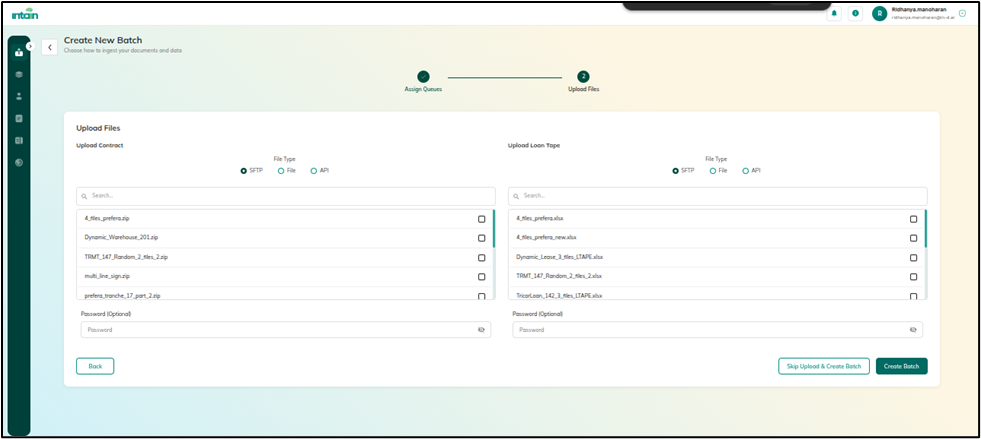Click the info icon in header
981x439 pixels.
click(855, 13)
